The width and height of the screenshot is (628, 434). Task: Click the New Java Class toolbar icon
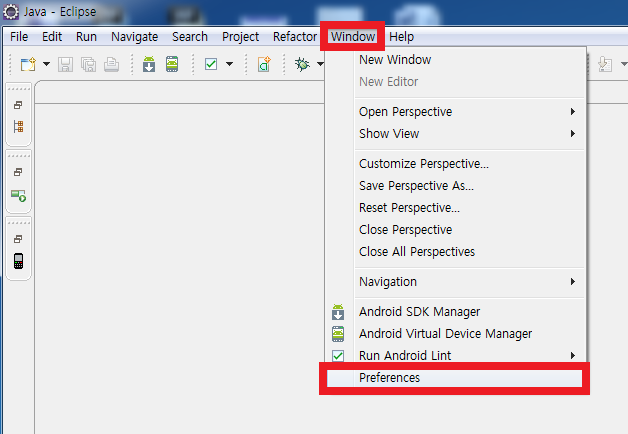pos(264,64)
